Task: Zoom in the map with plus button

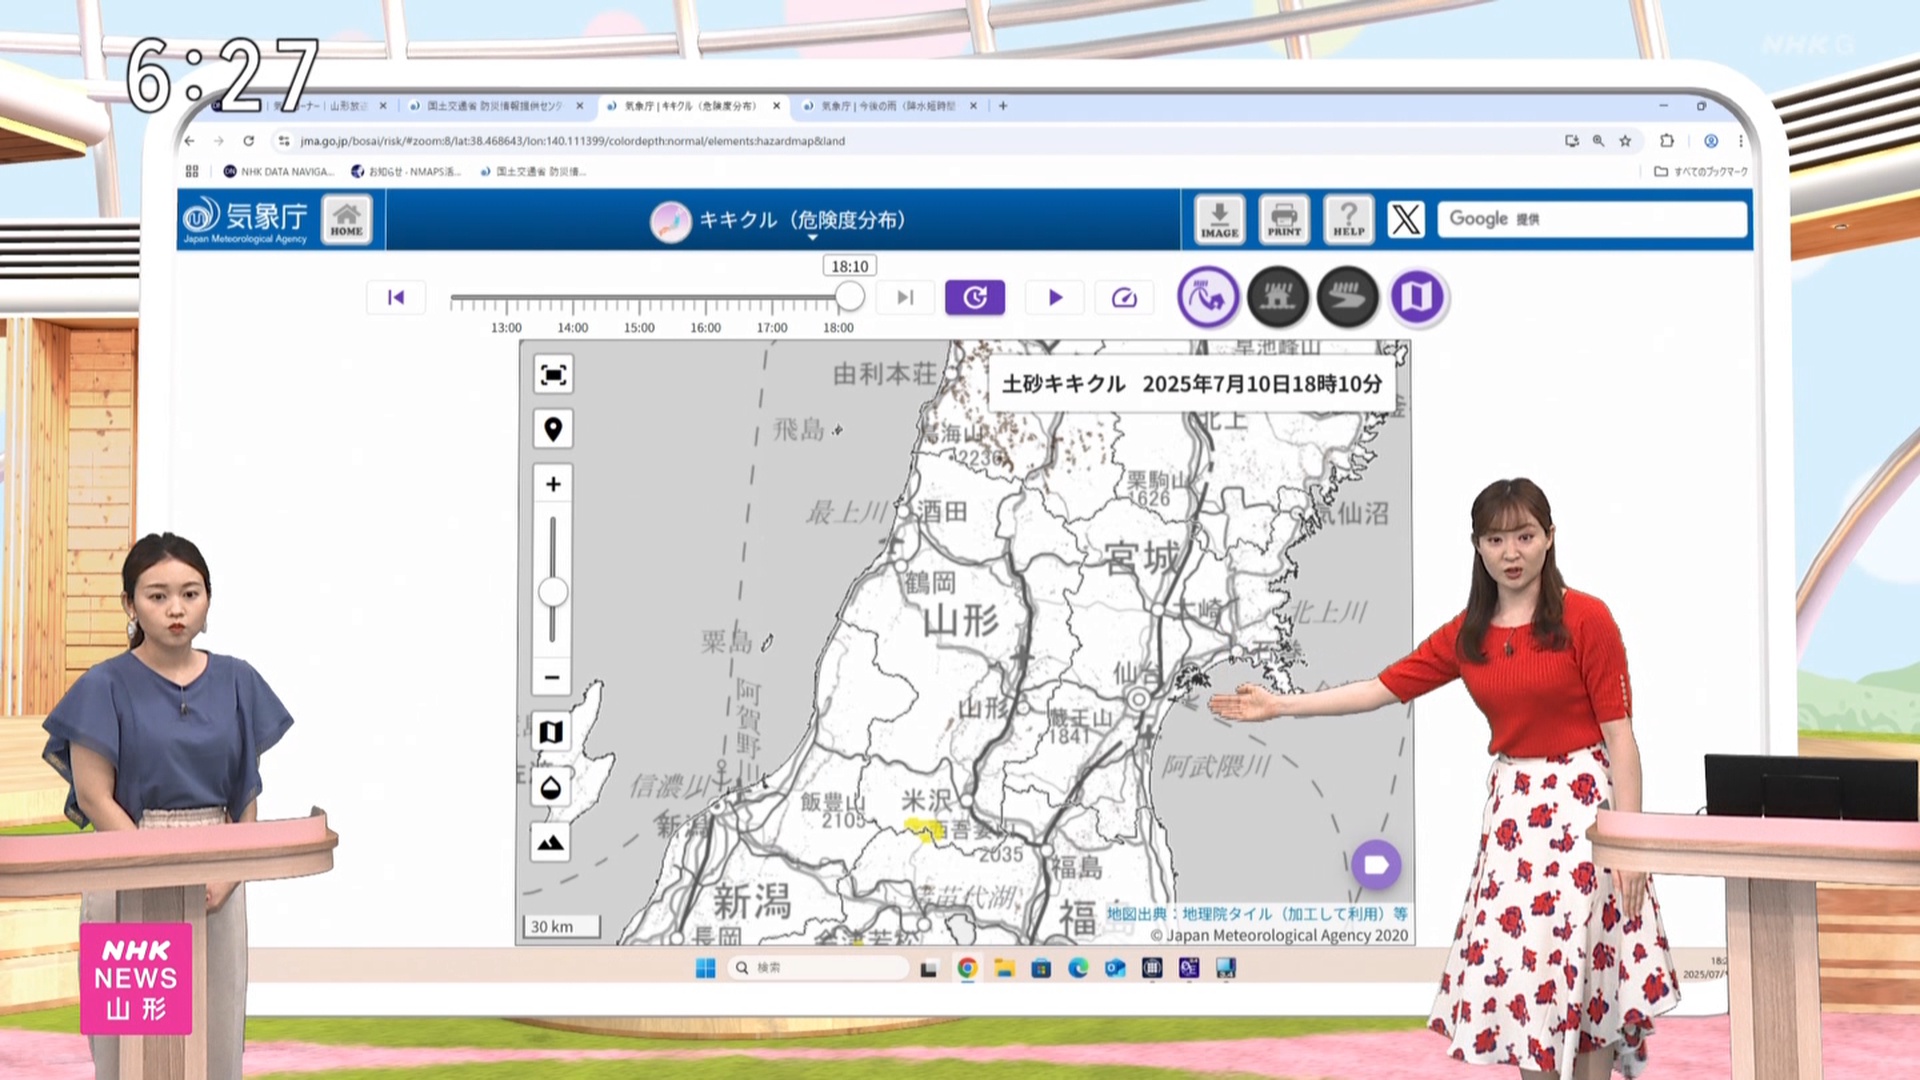Action: (x=553, y=484)
